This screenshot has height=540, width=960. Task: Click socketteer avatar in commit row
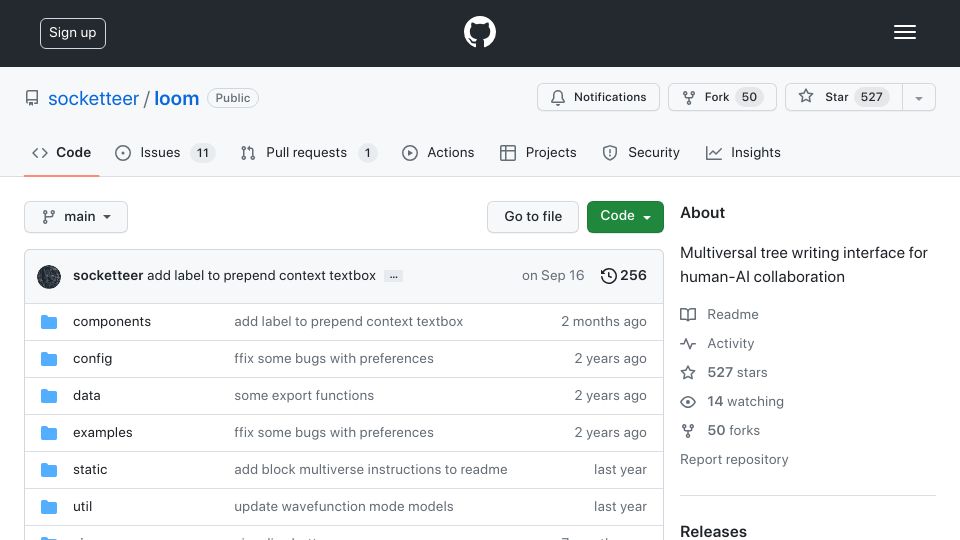point(49,277)
